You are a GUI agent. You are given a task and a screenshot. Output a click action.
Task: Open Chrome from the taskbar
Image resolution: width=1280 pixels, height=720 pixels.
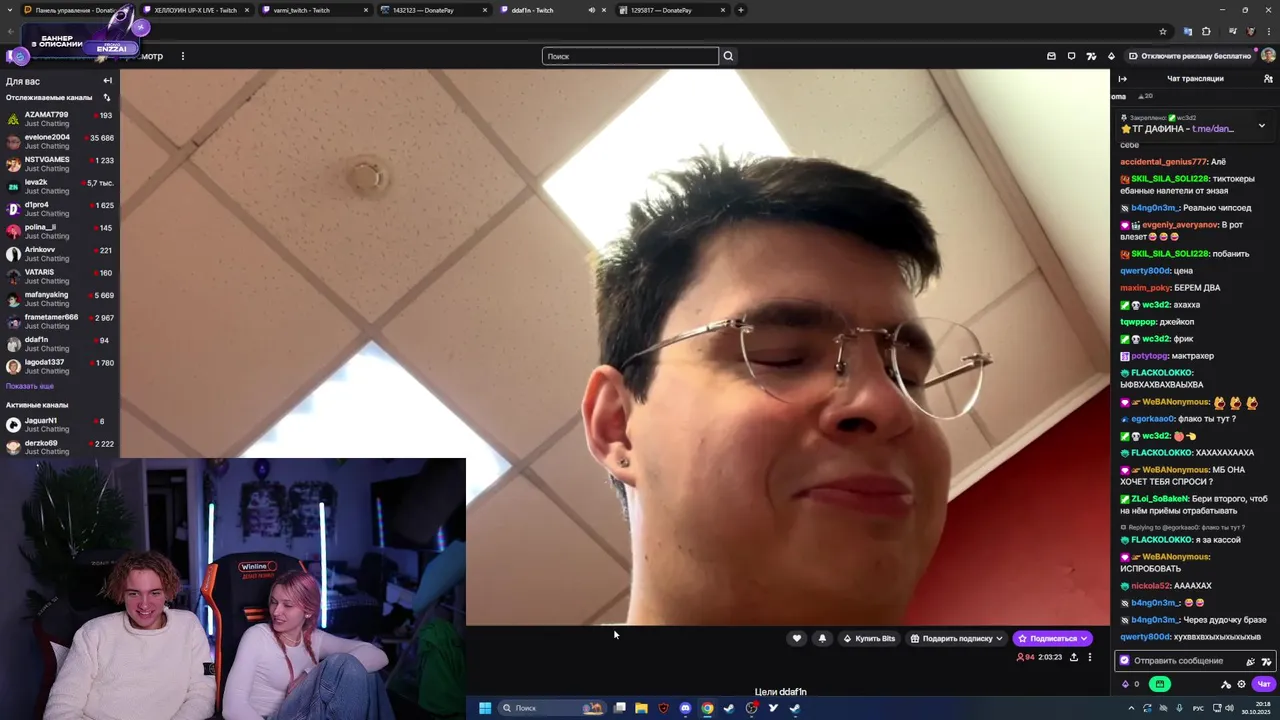[707, 708]
